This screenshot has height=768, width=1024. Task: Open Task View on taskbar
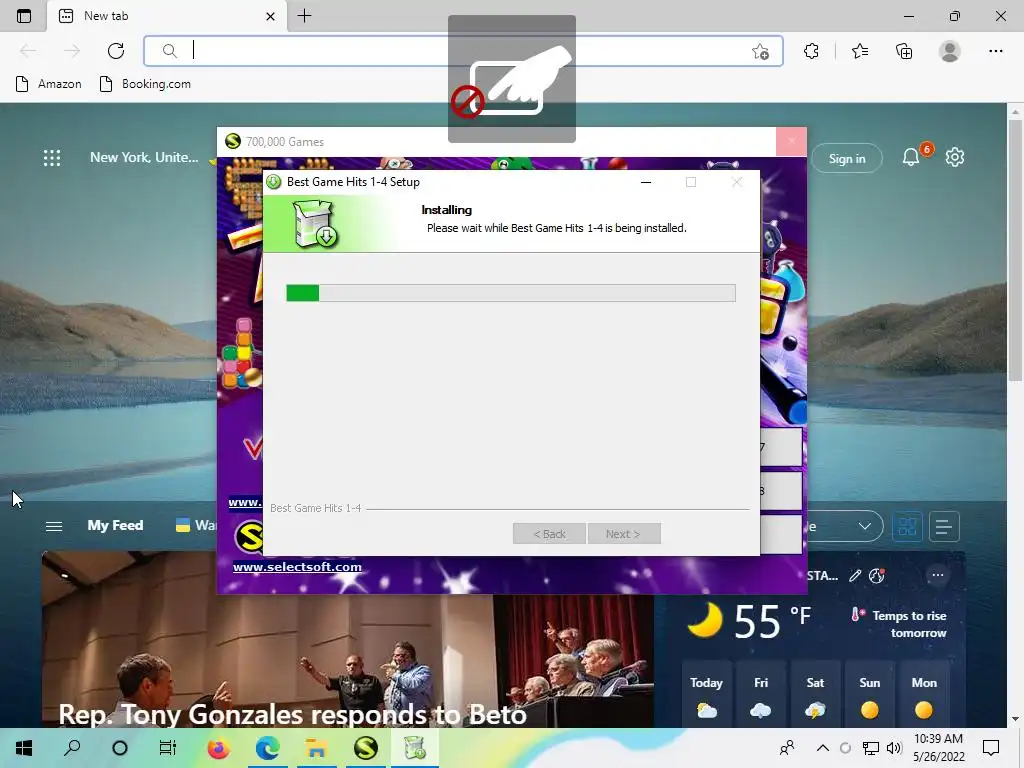click(x=168, y=748)
